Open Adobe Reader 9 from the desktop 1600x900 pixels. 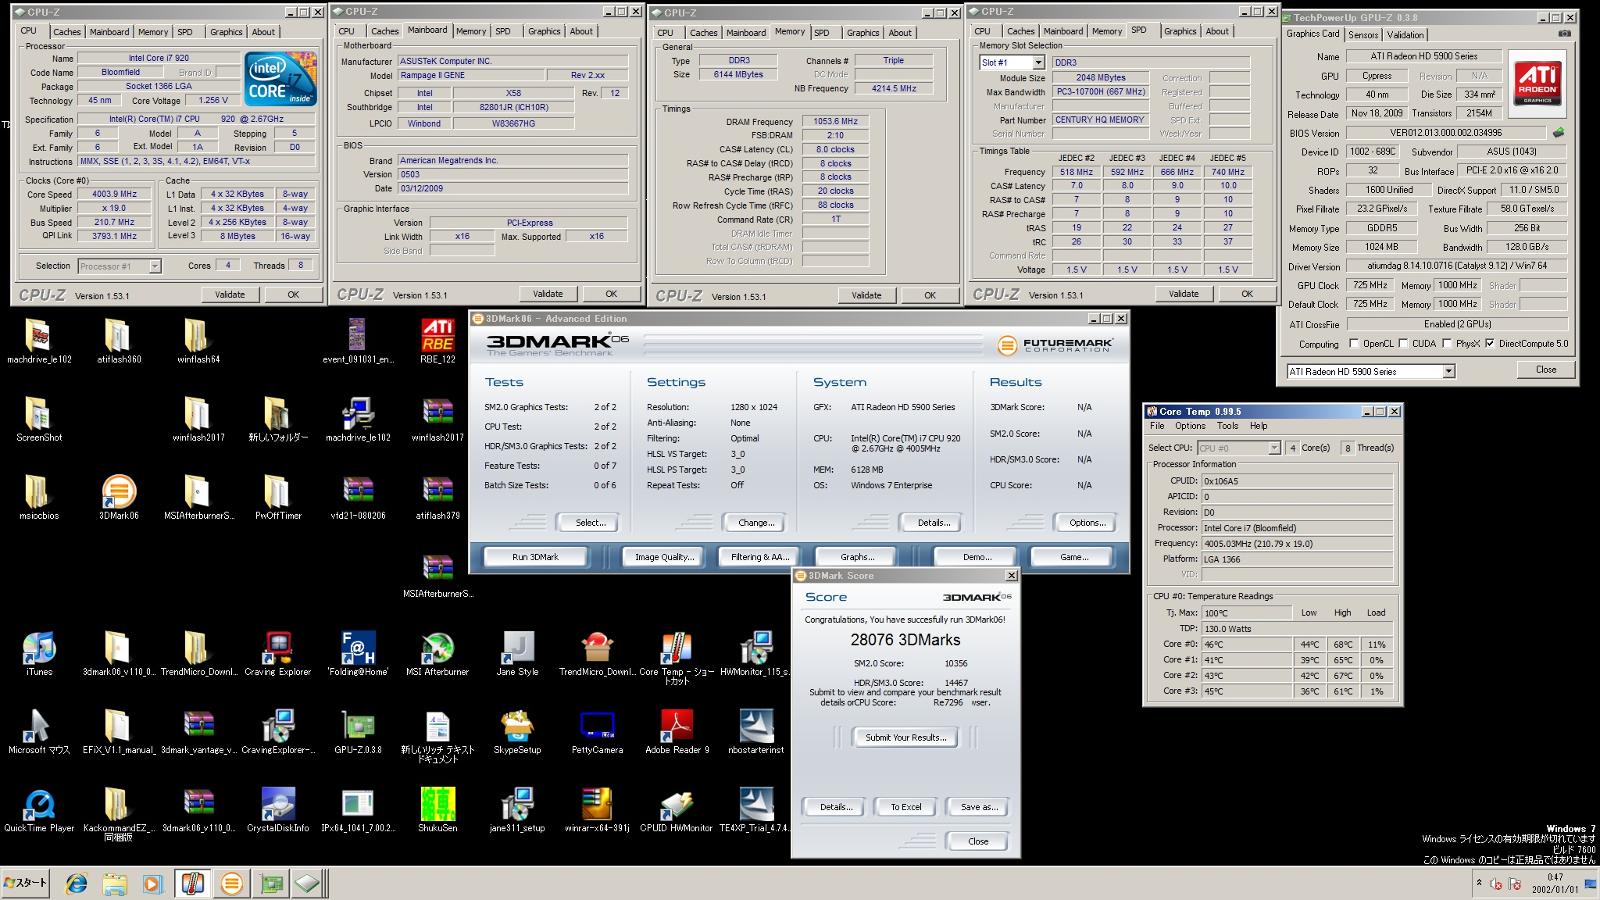point(677,726)
